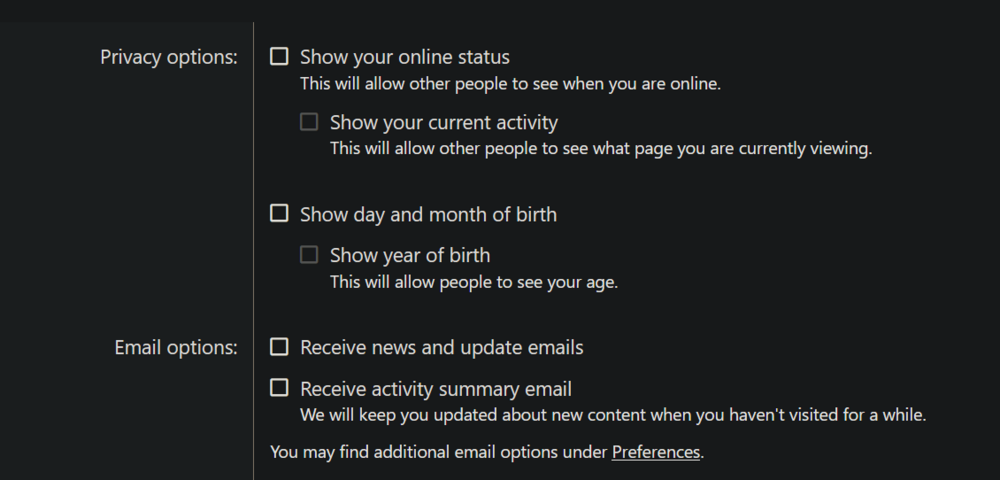The height and width of the screenshot is (480, 1000).
Task: Click the 'see your age' description text
Action: (x=474, y=282)
